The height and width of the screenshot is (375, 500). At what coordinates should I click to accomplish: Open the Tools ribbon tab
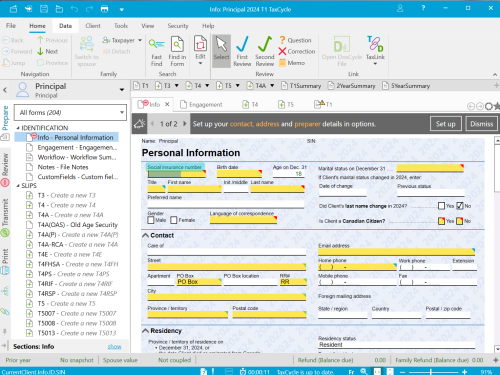pos(121,26)
